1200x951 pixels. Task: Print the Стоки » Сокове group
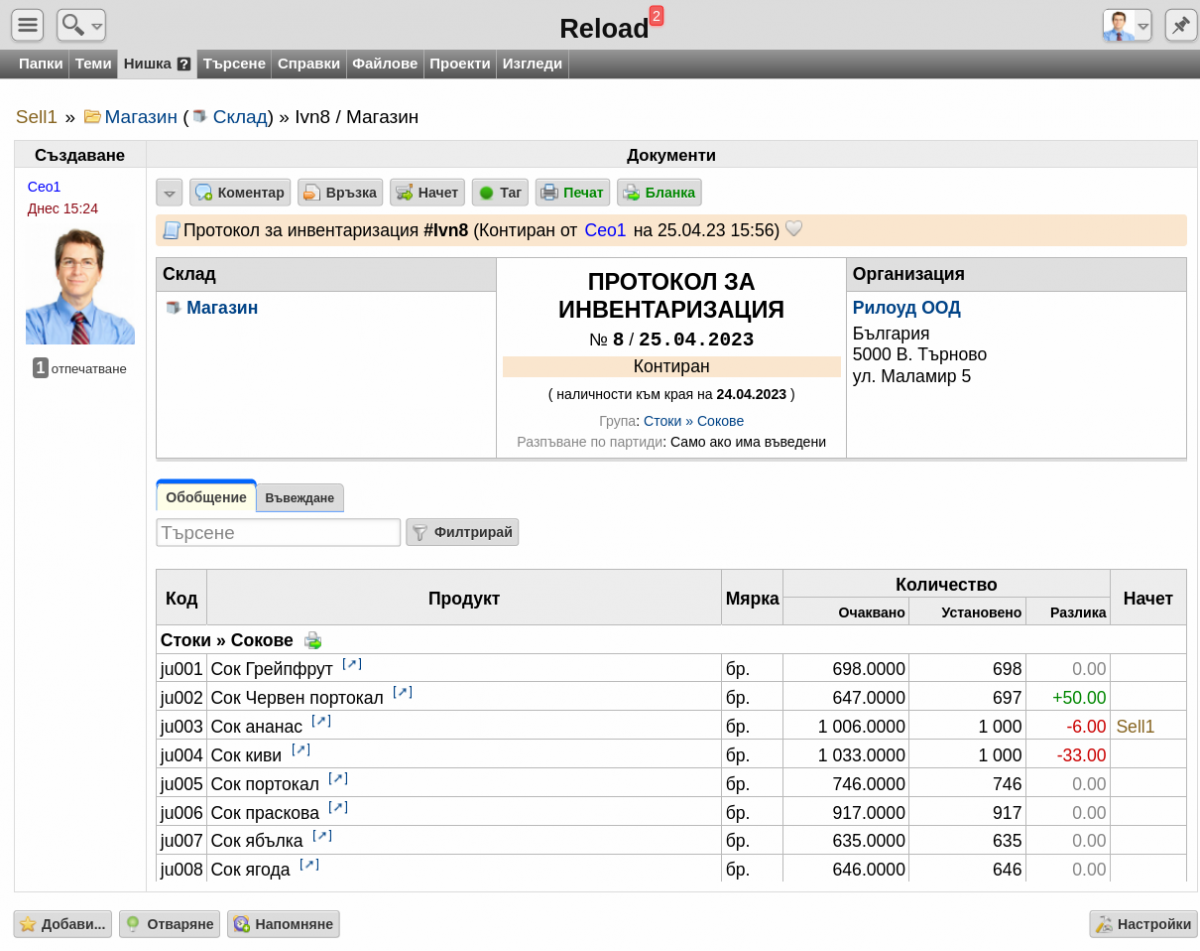[x=313, y=640]
